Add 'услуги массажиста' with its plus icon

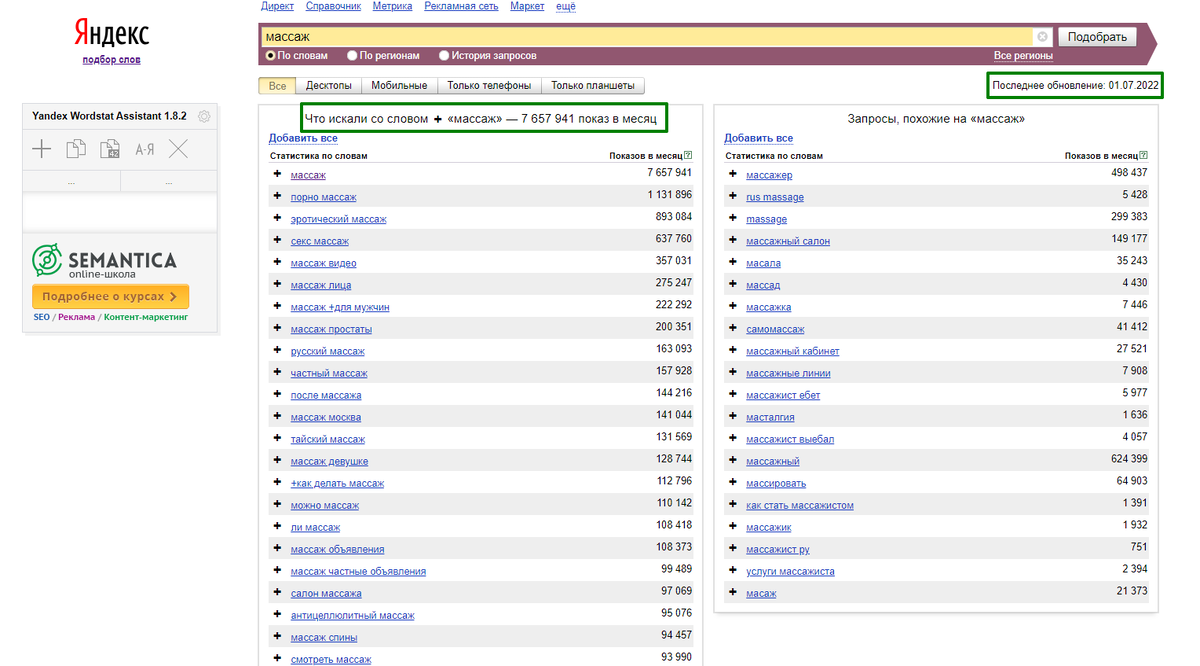pos(732,570)
